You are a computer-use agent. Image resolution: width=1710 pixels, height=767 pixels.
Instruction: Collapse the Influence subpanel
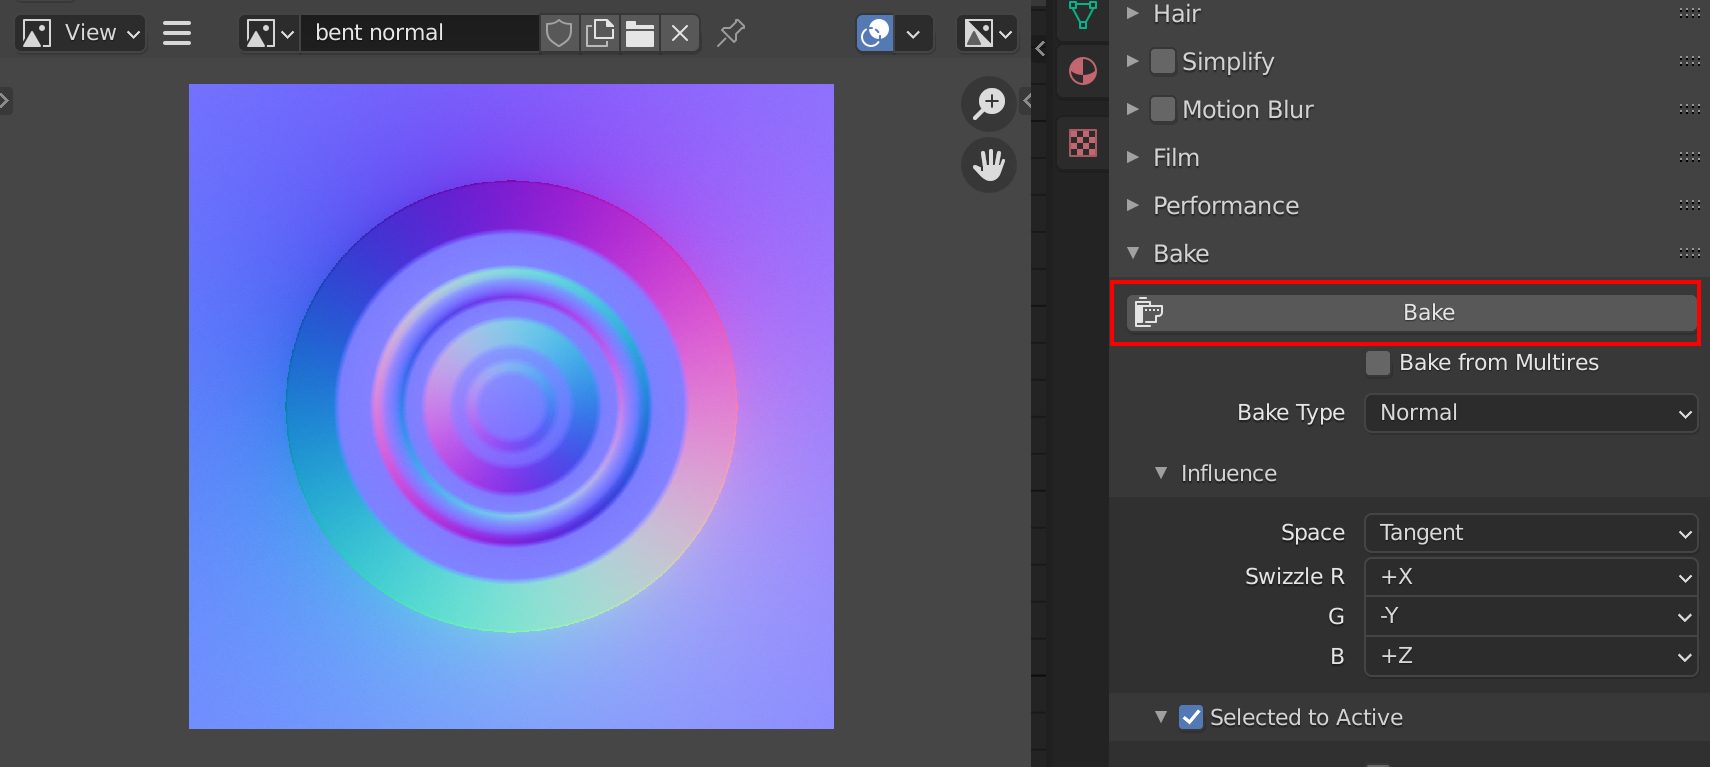point(1161,473)
